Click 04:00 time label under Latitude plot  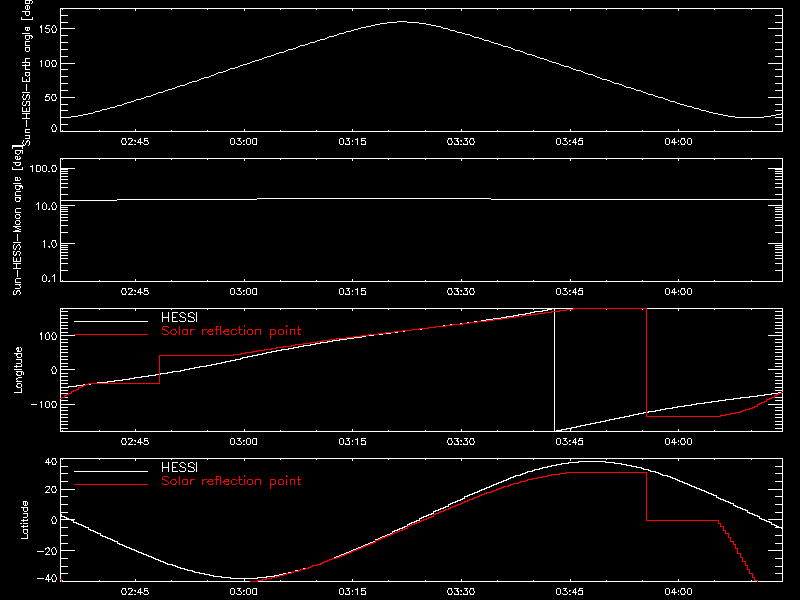pos(678,592)
